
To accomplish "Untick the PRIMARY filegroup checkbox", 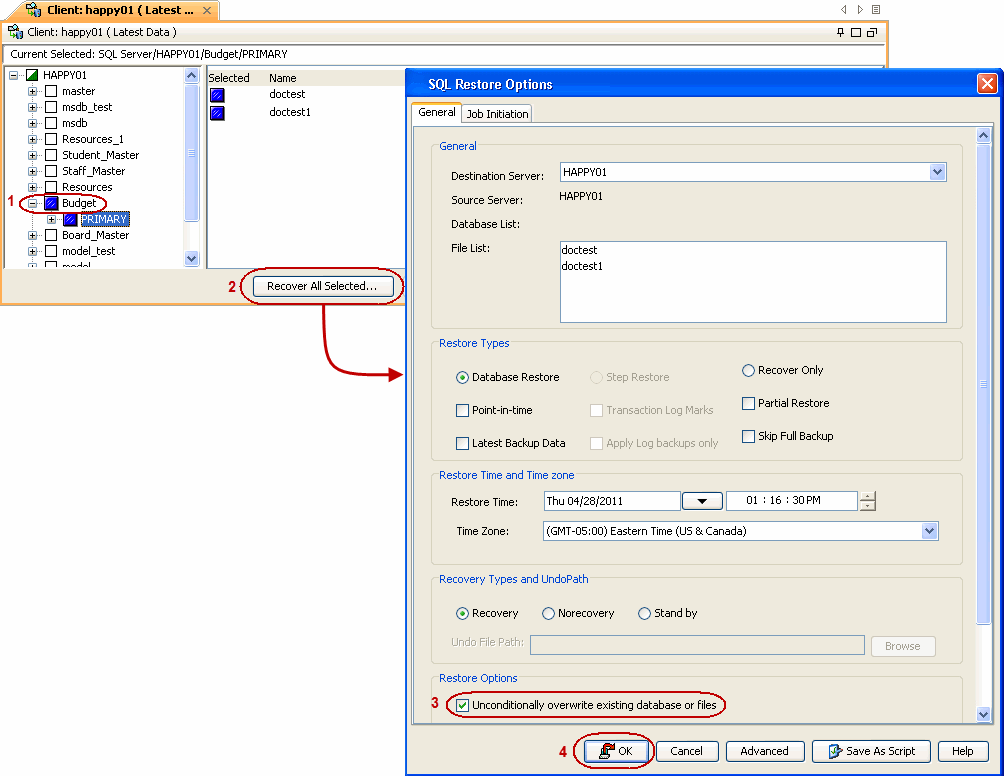I will pos(70,220).
